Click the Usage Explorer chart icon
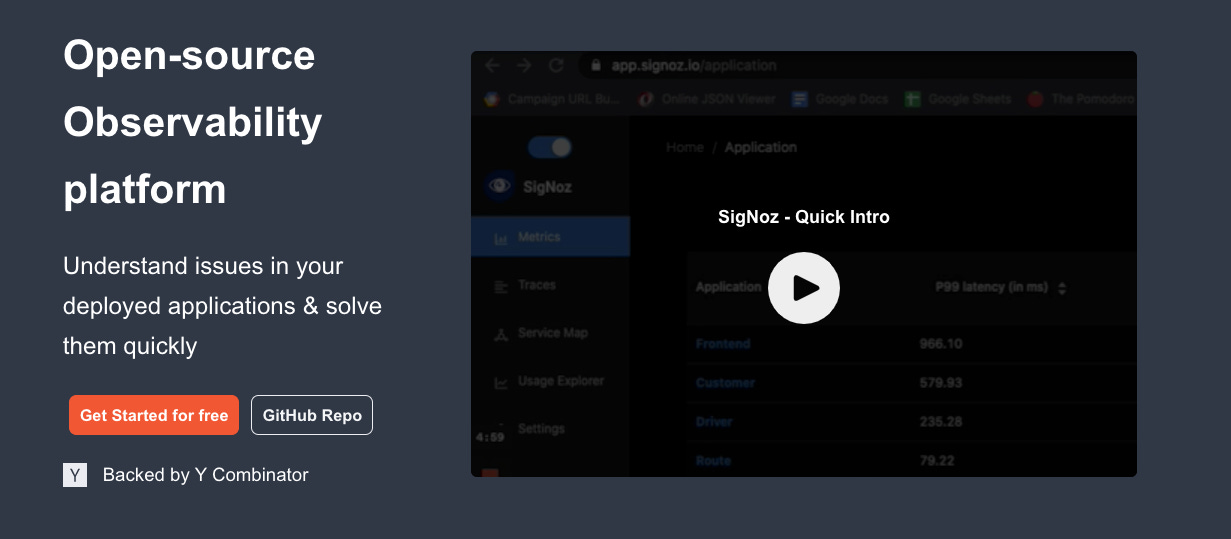The image size is (1231, 539). pyautogui.click(x=501, y=382)
